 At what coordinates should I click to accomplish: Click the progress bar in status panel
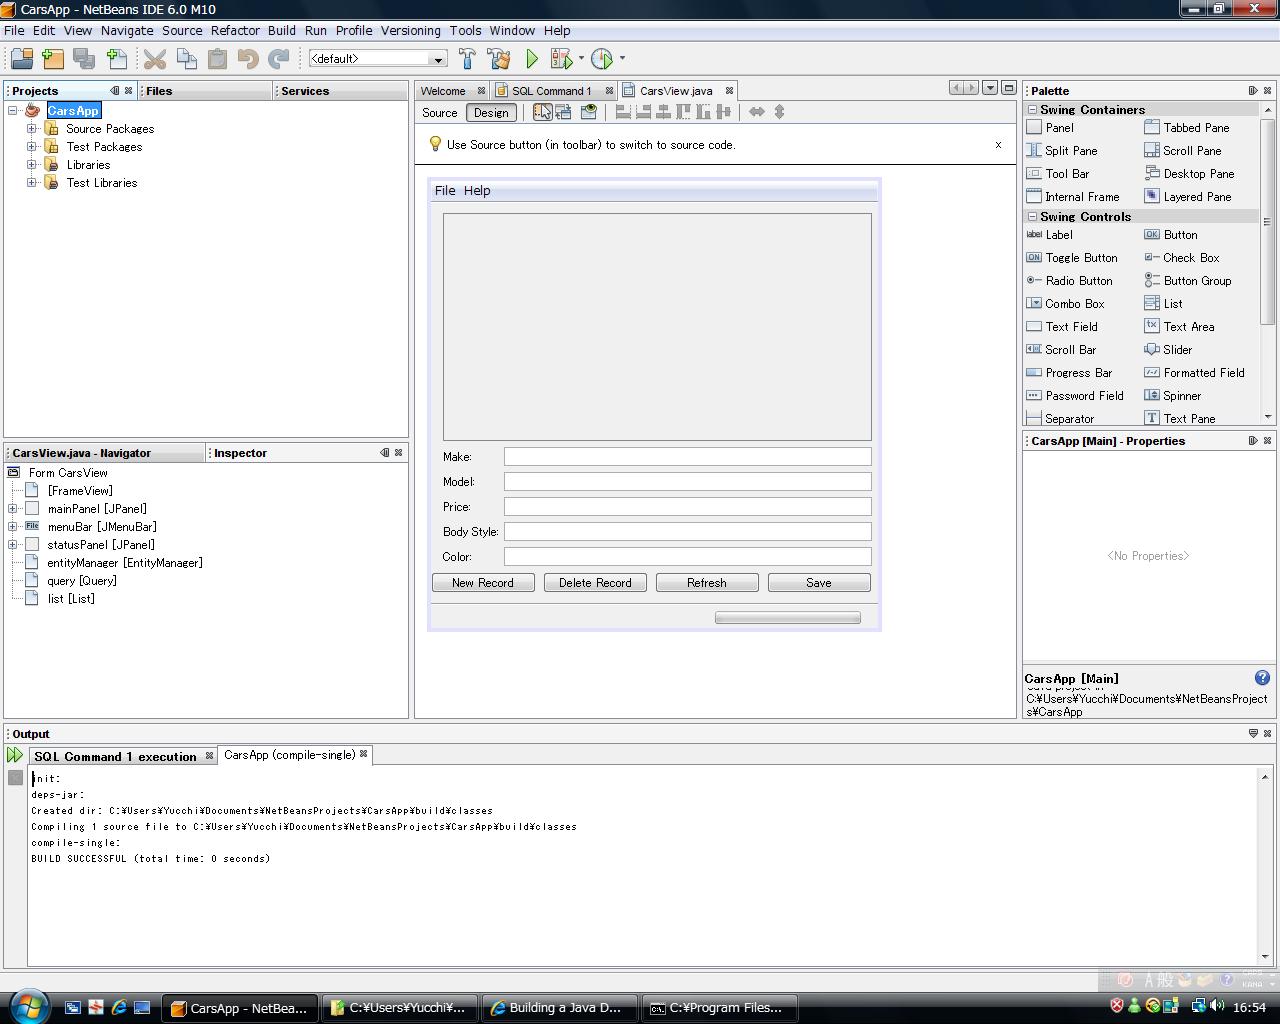click(787, 618)
